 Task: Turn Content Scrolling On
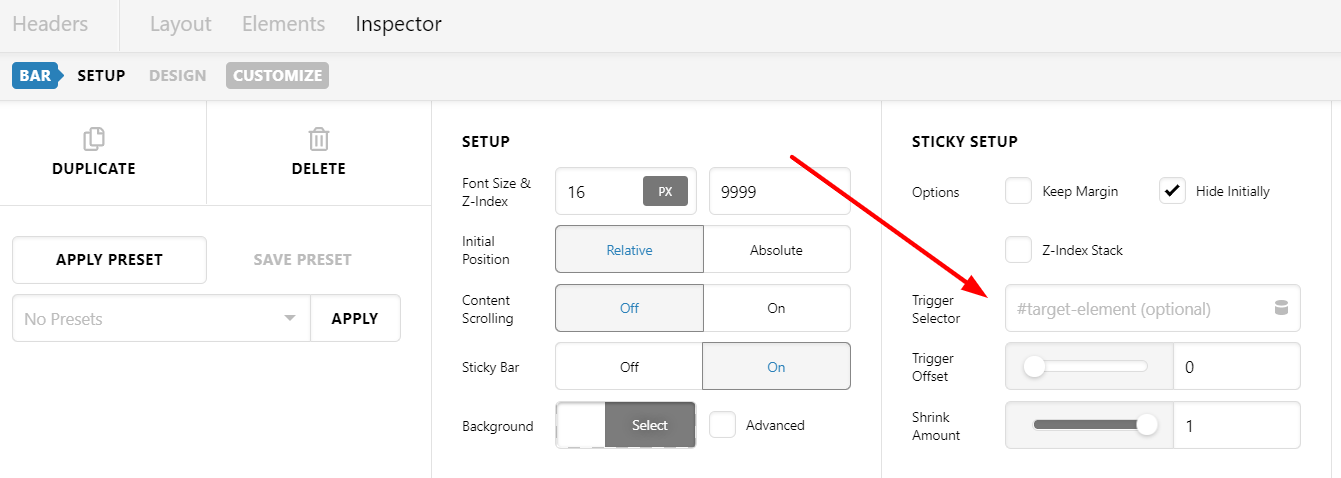(777, 308)
